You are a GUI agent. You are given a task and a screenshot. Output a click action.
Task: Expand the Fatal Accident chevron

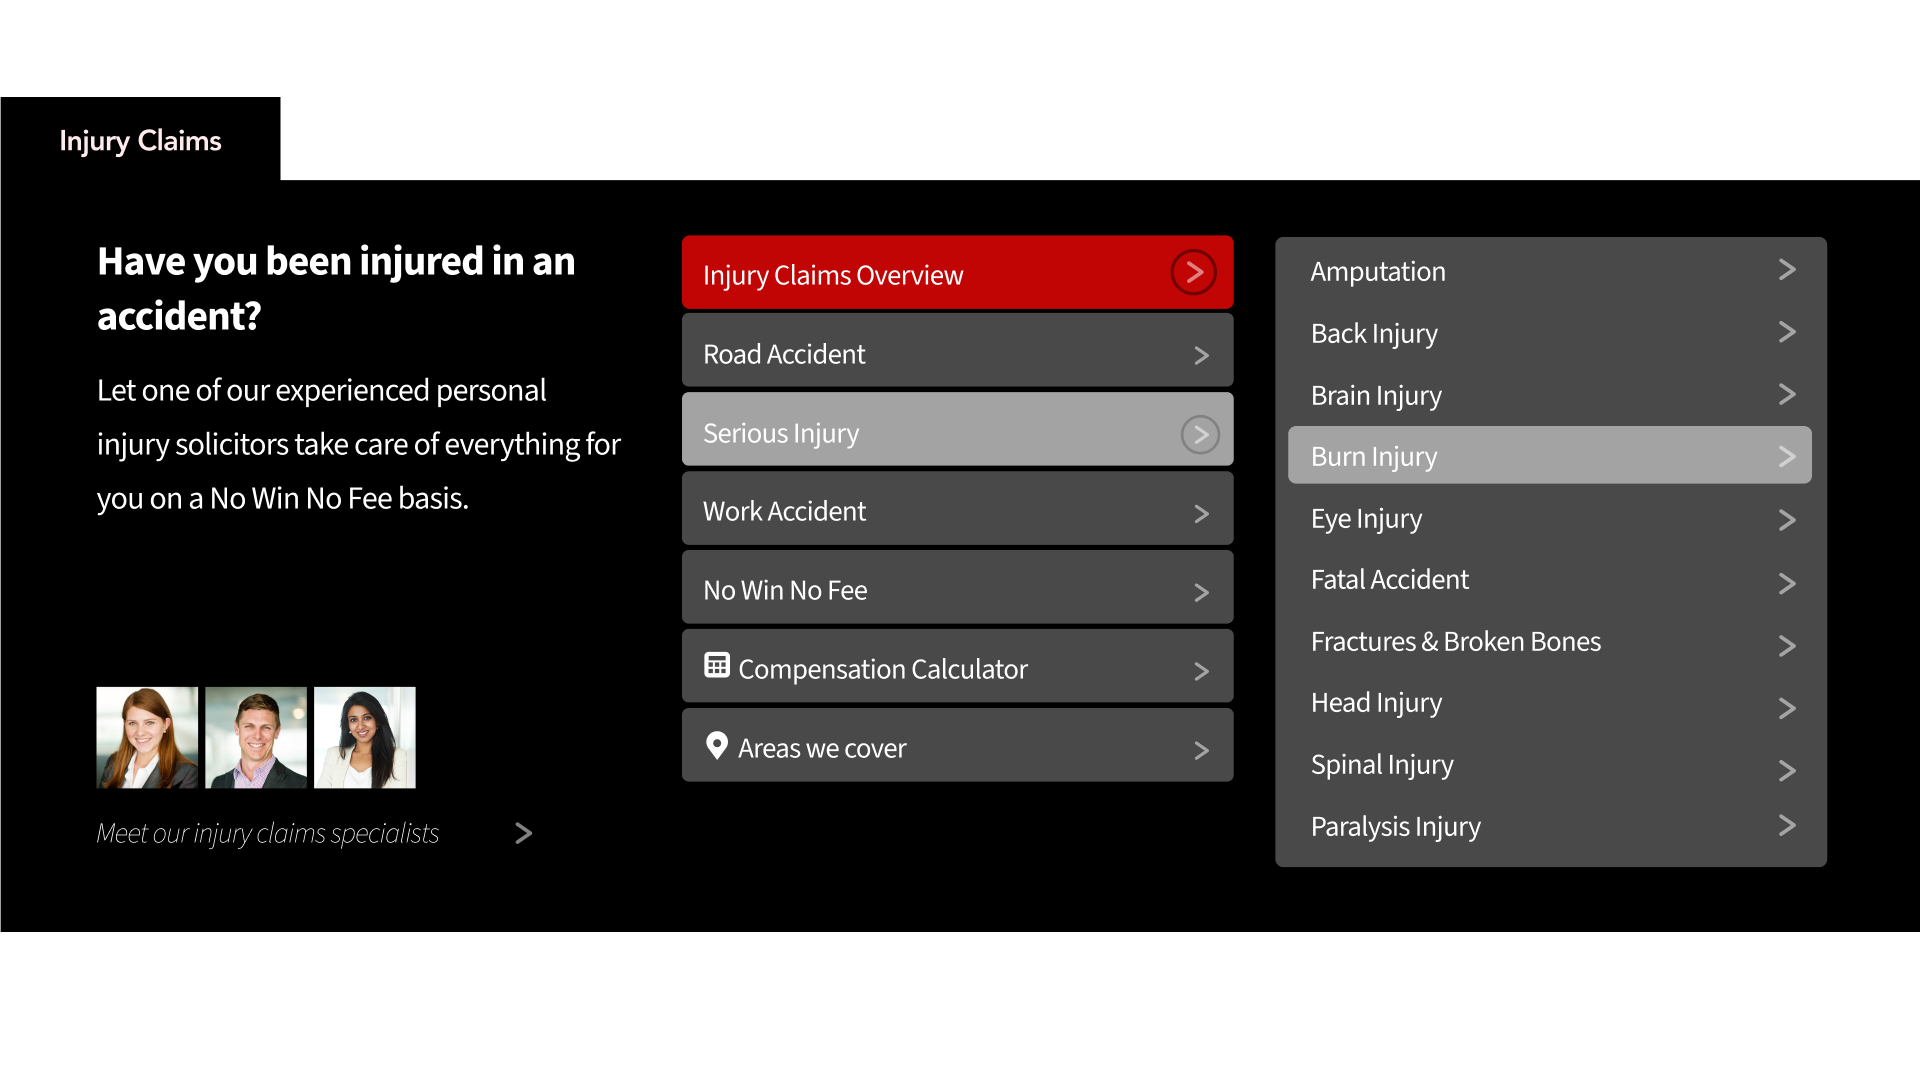1787,583
